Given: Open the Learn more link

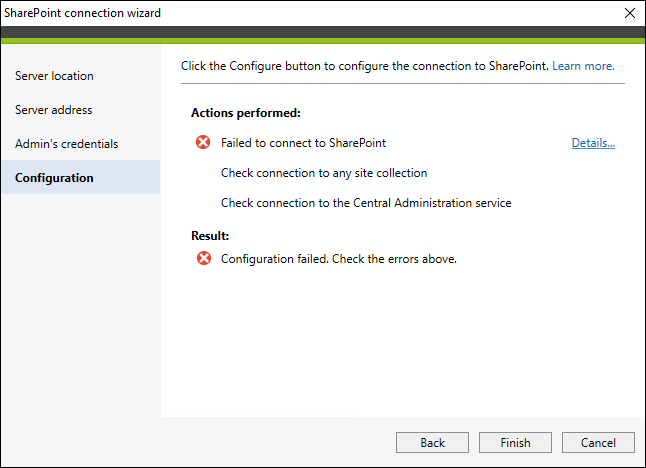Looking at the screenshot, I should [x=583, y=66].
